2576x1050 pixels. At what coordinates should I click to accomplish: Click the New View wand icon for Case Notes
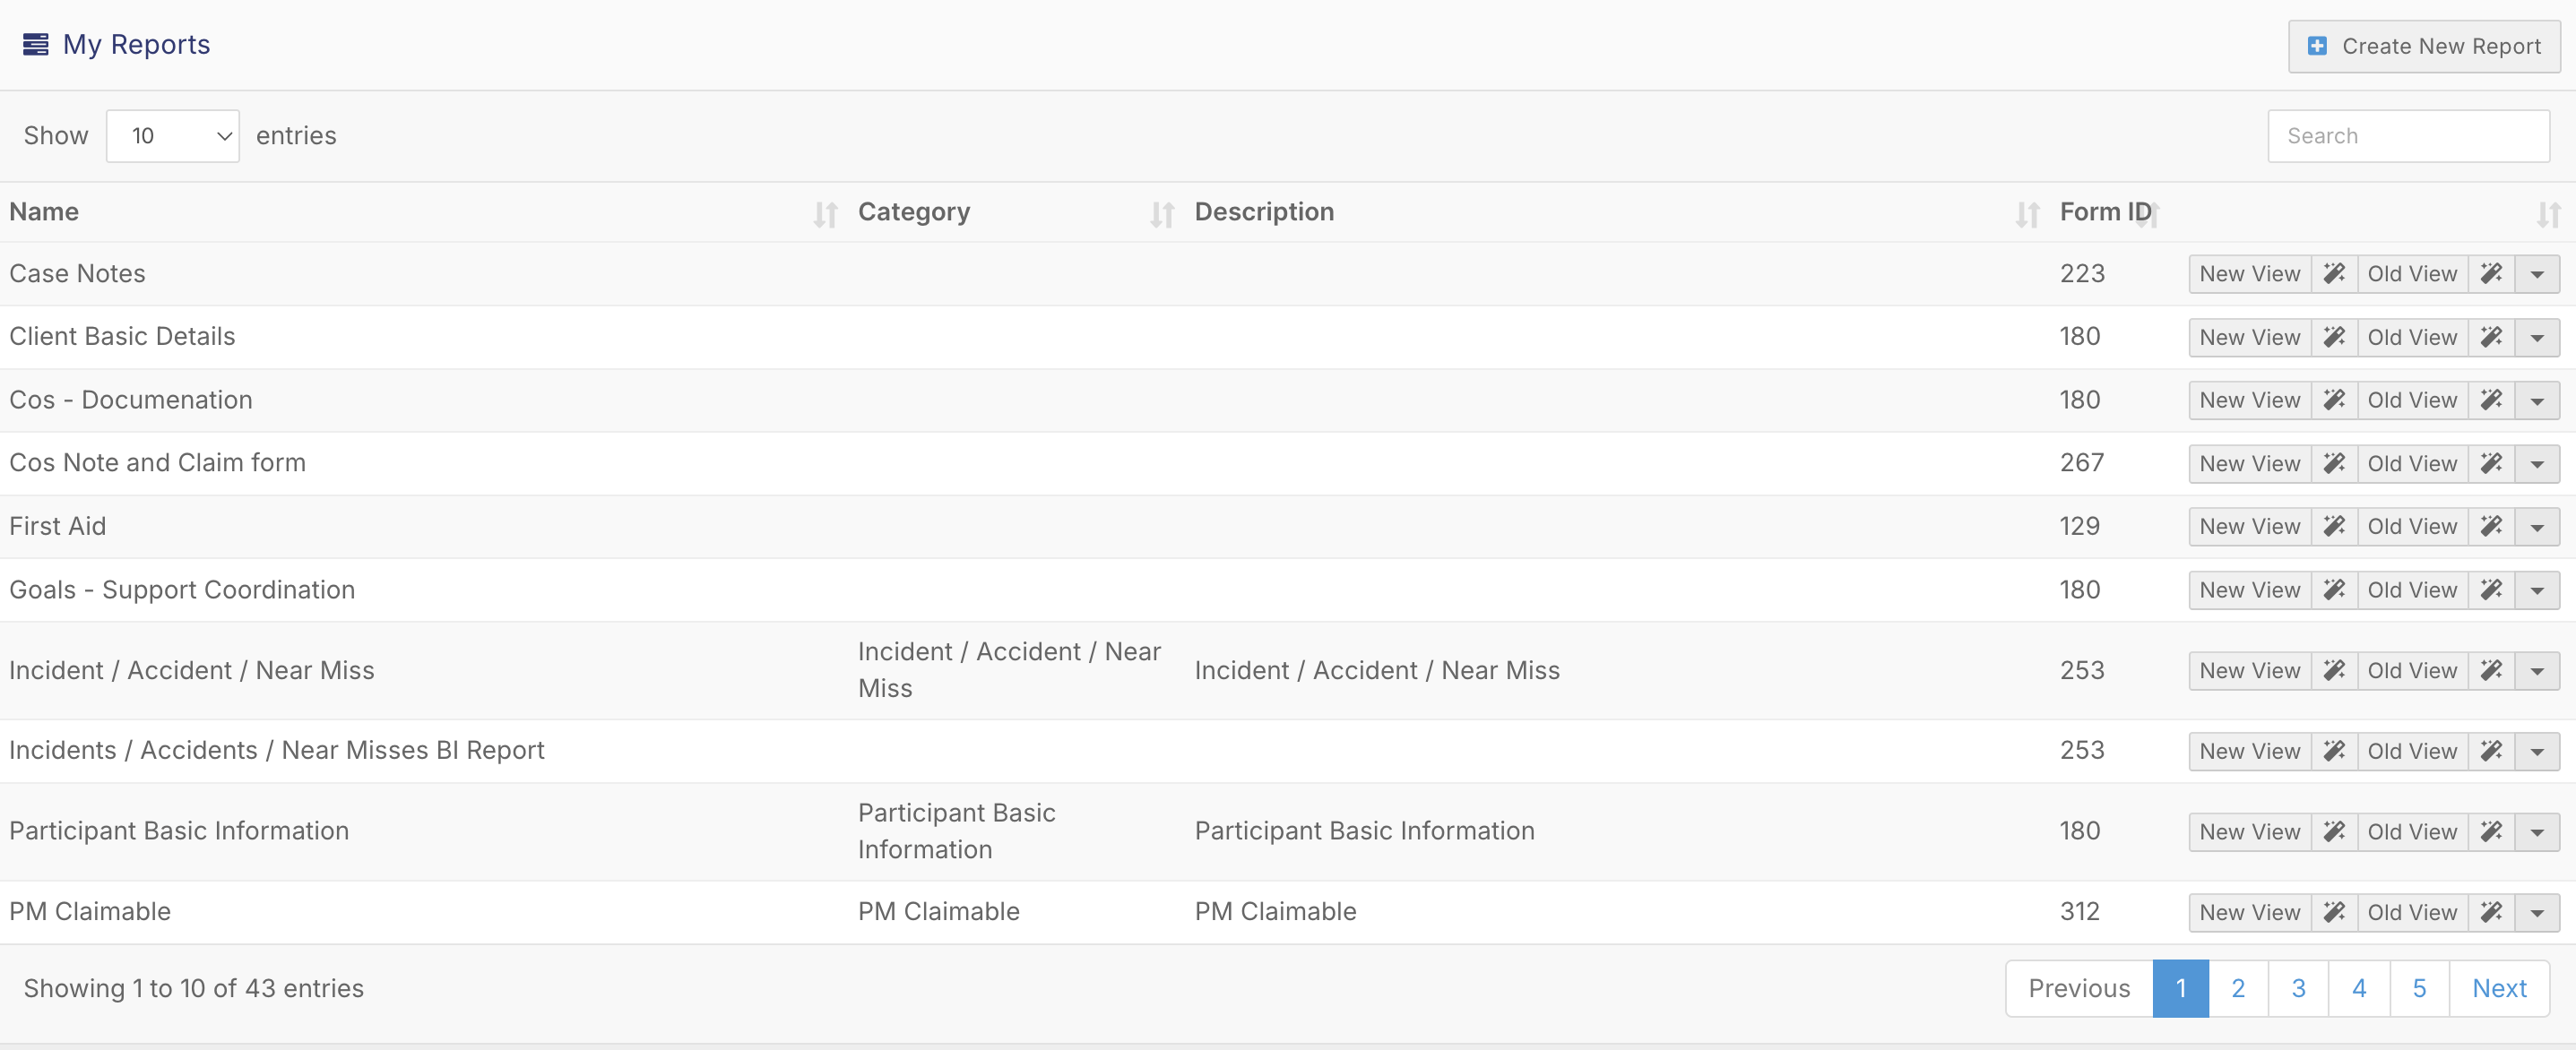(2334, 274)
